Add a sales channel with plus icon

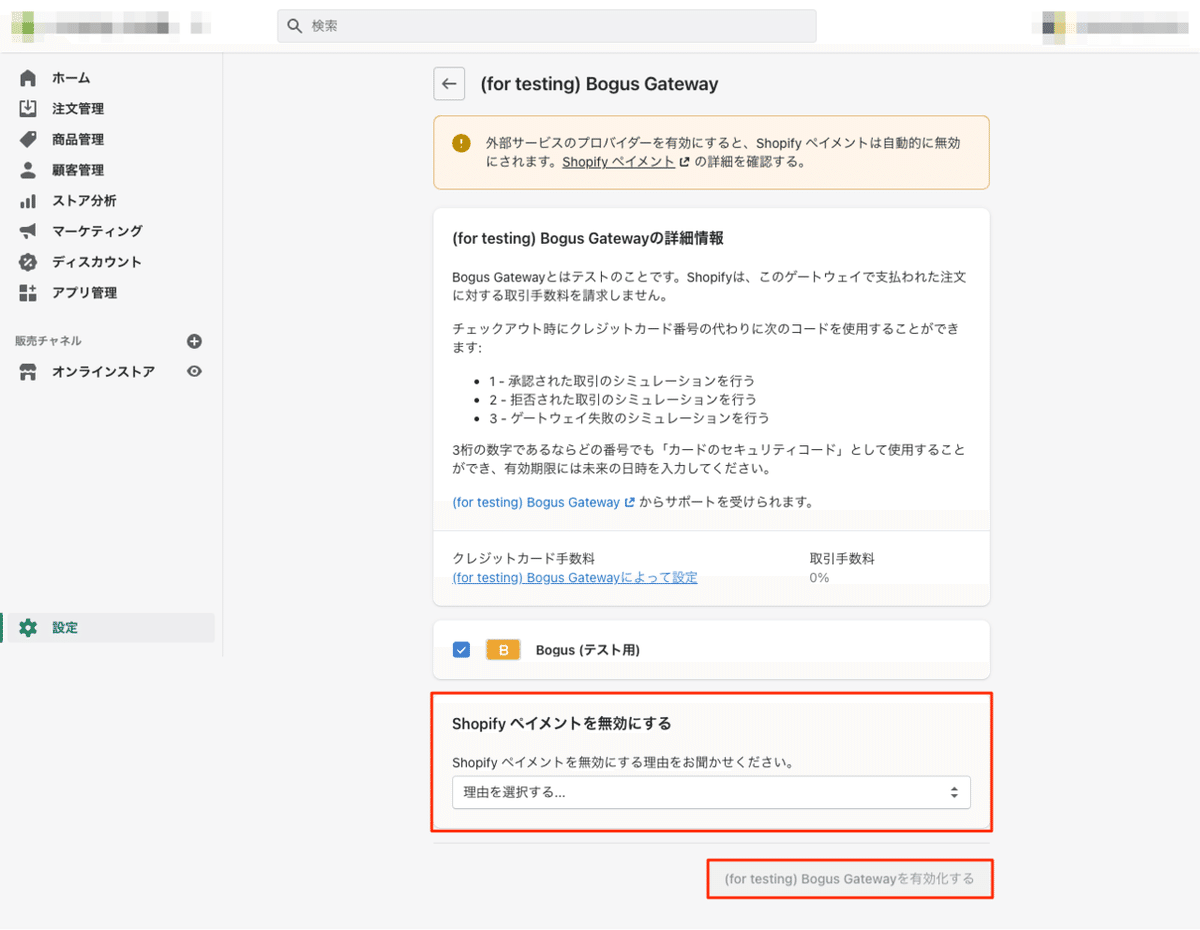[195, 341]
